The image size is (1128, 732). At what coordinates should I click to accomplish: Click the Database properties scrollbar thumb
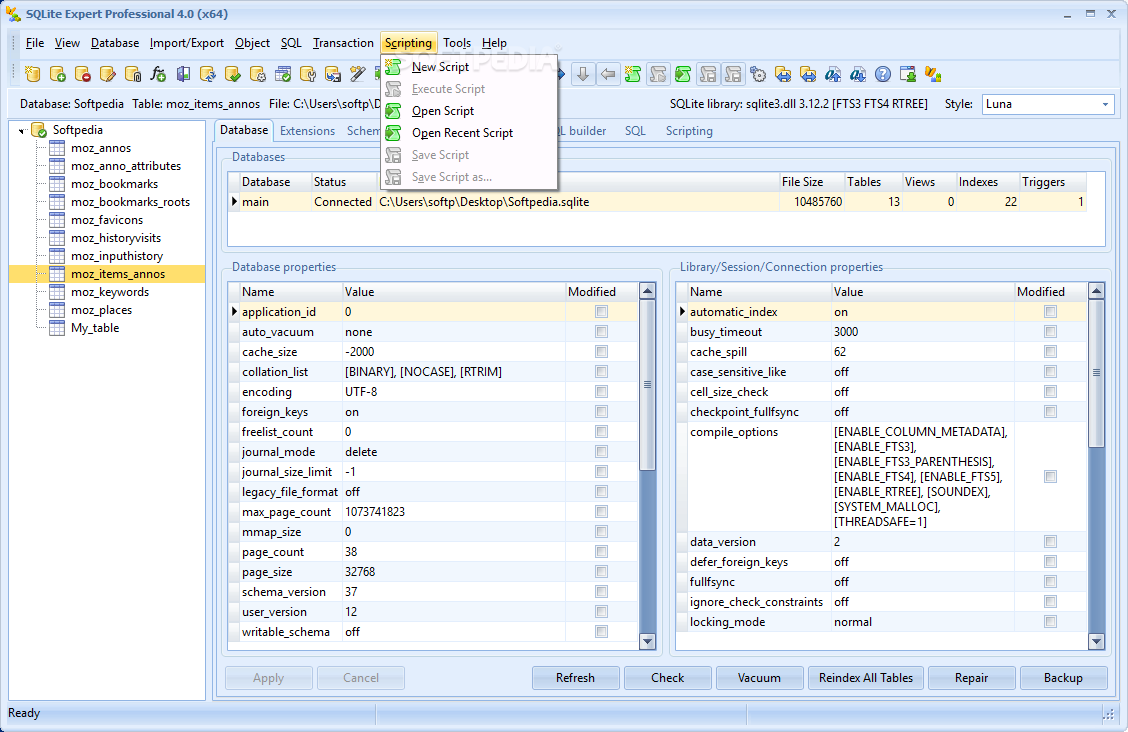pos(647,385)
